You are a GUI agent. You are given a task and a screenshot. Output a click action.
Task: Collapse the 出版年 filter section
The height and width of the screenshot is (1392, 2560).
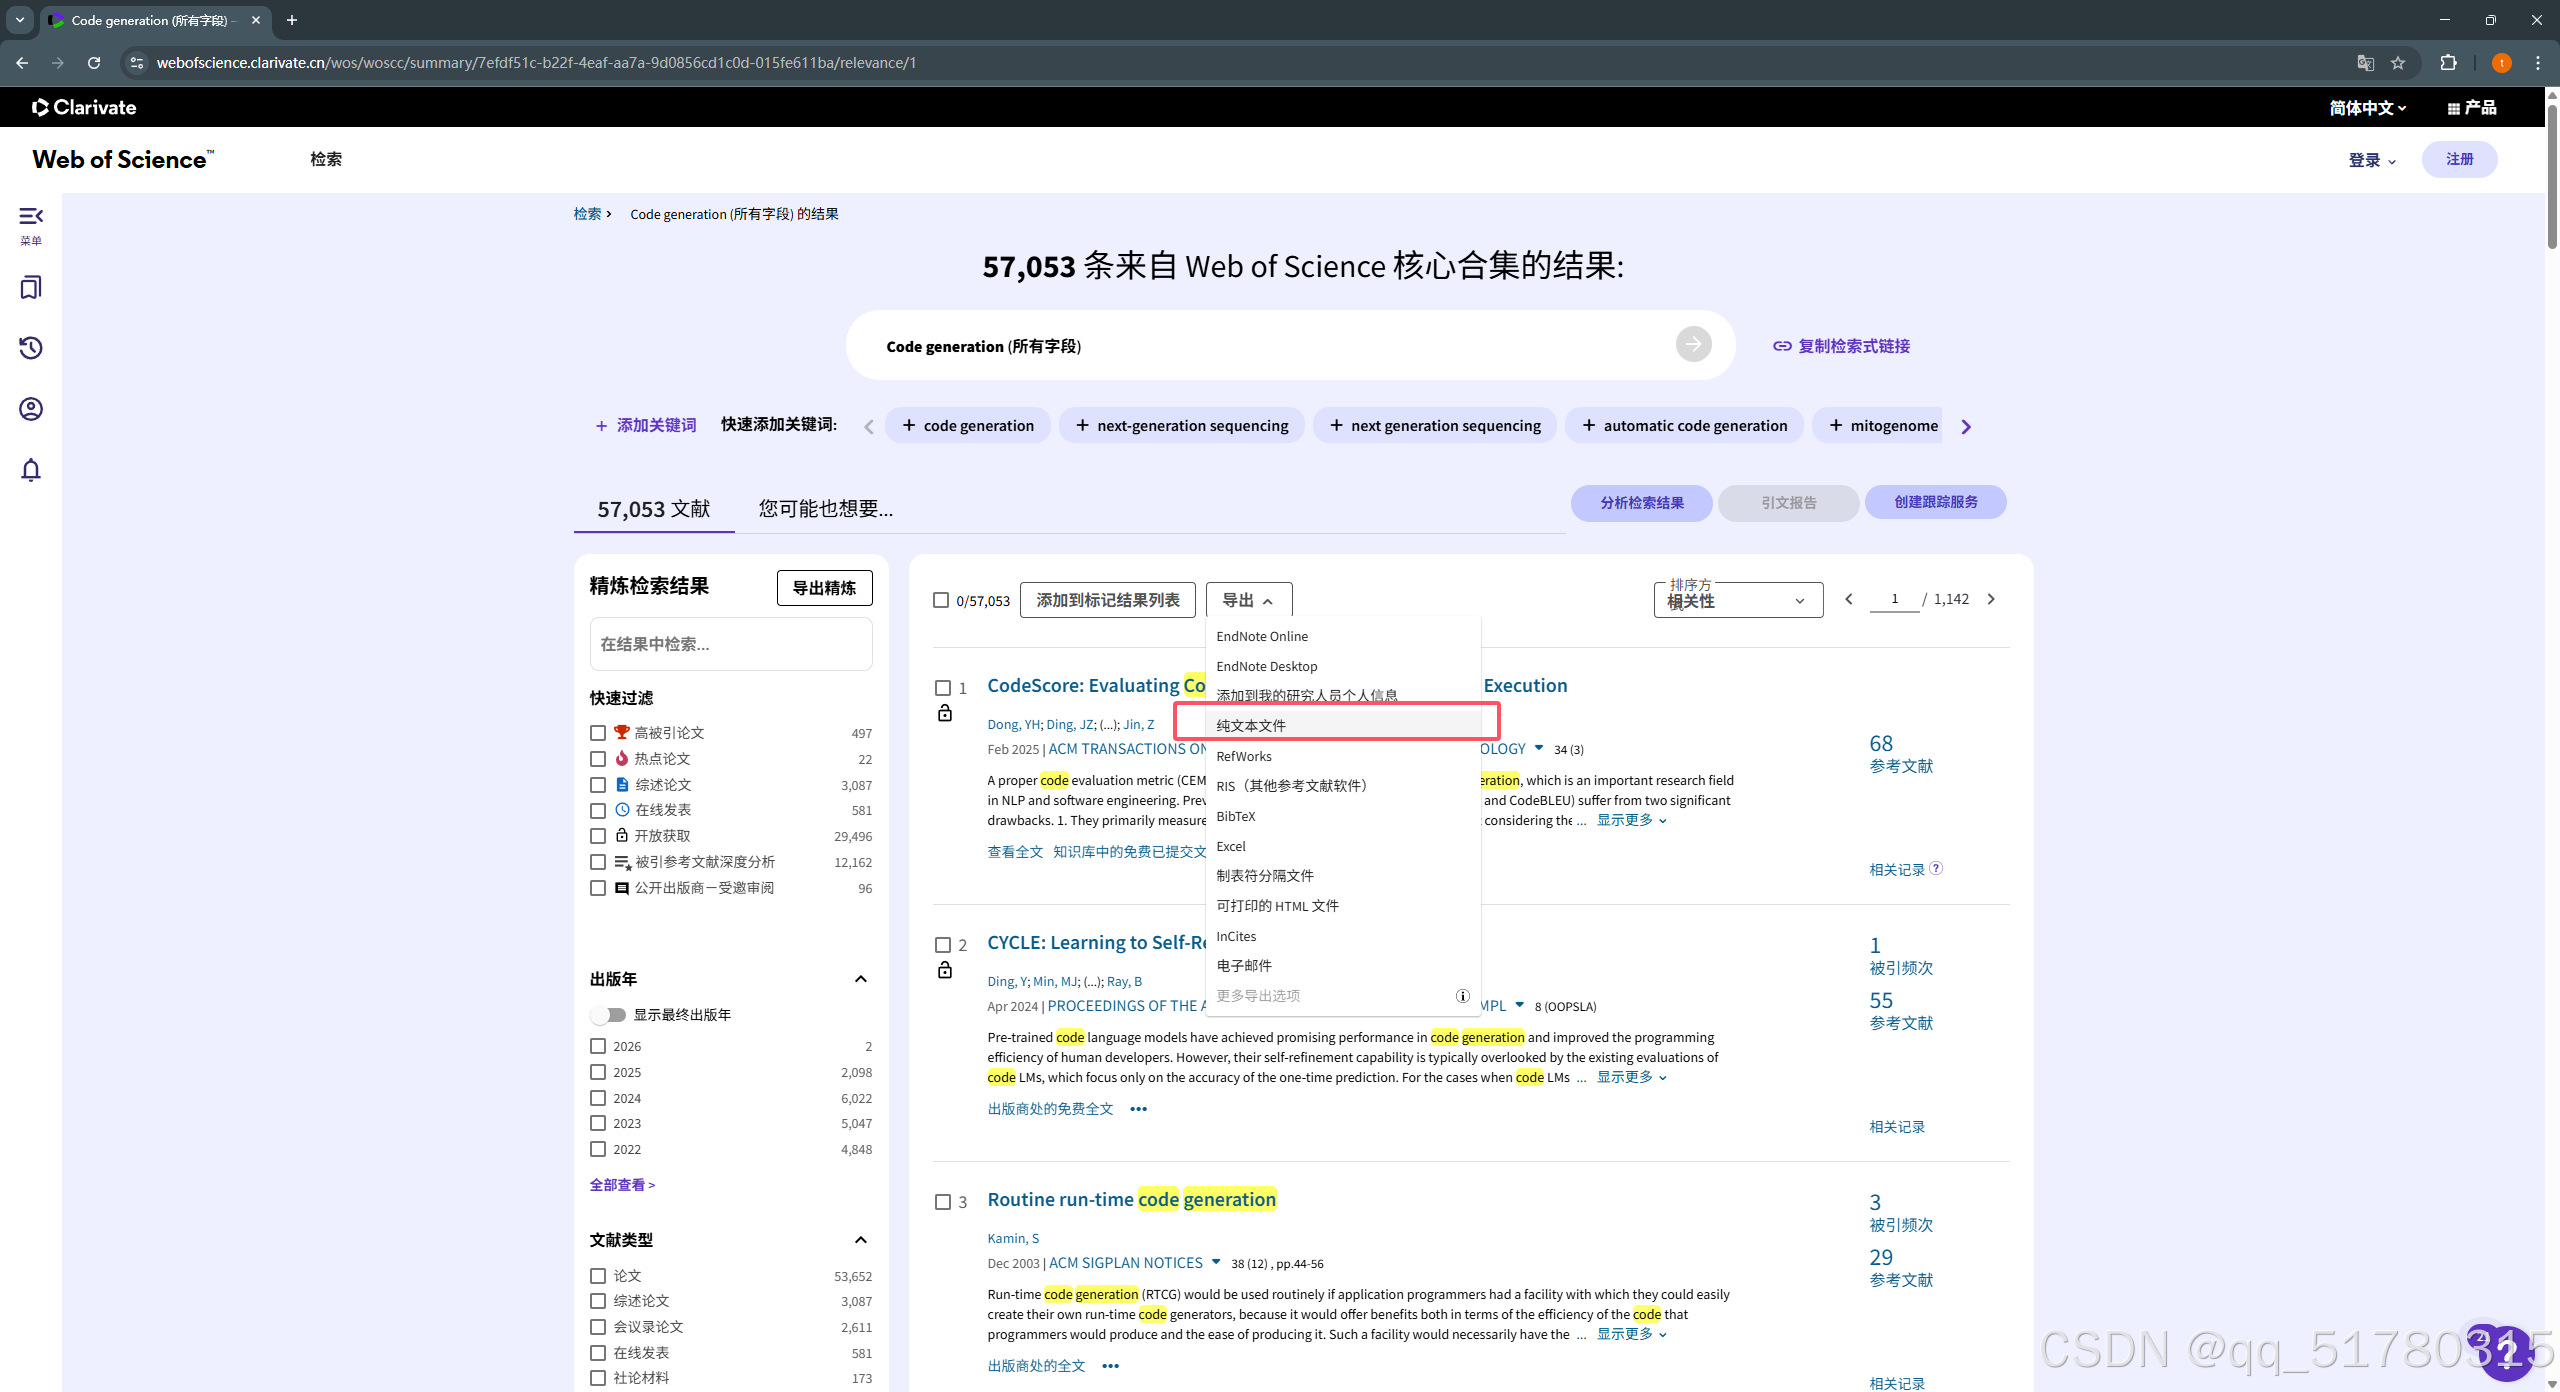pyautogui.click(x=861, y=979)
